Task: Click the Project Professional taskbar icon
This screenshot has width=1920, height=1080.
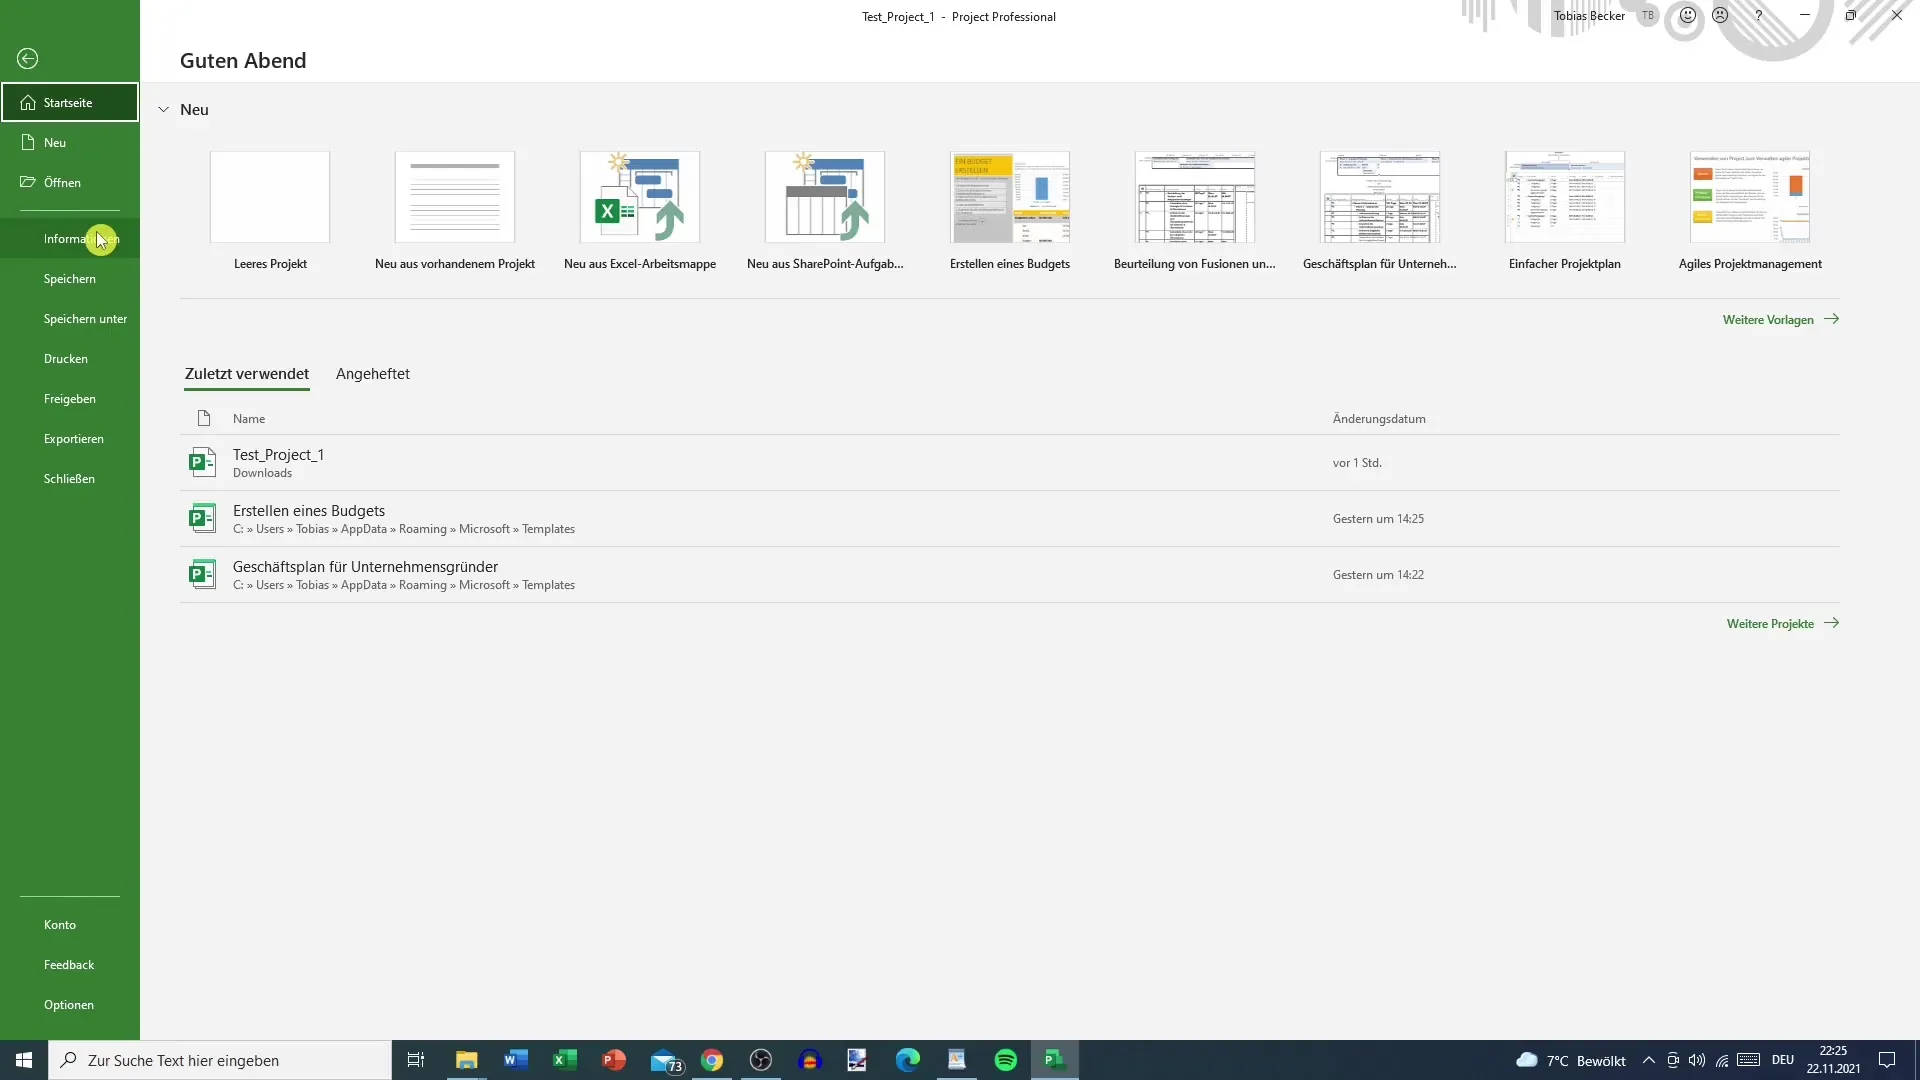Action: click(1055, 1060)
